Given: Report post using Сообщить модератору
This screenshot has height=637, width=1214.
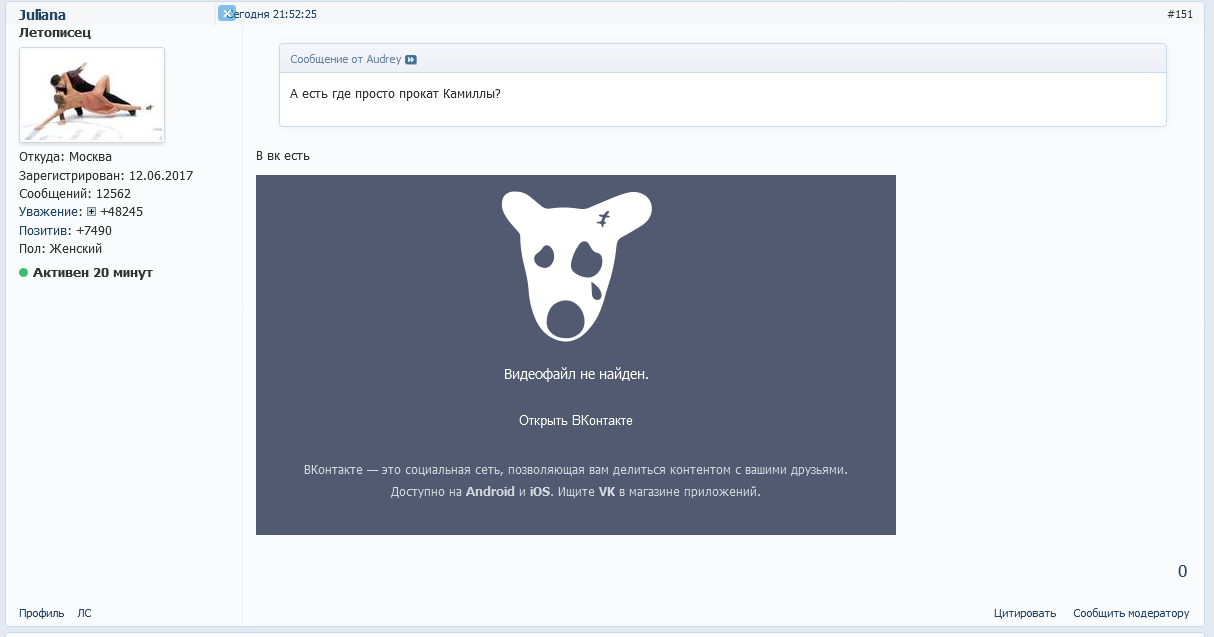Looking at the screenshot, I should [1131, 613].
